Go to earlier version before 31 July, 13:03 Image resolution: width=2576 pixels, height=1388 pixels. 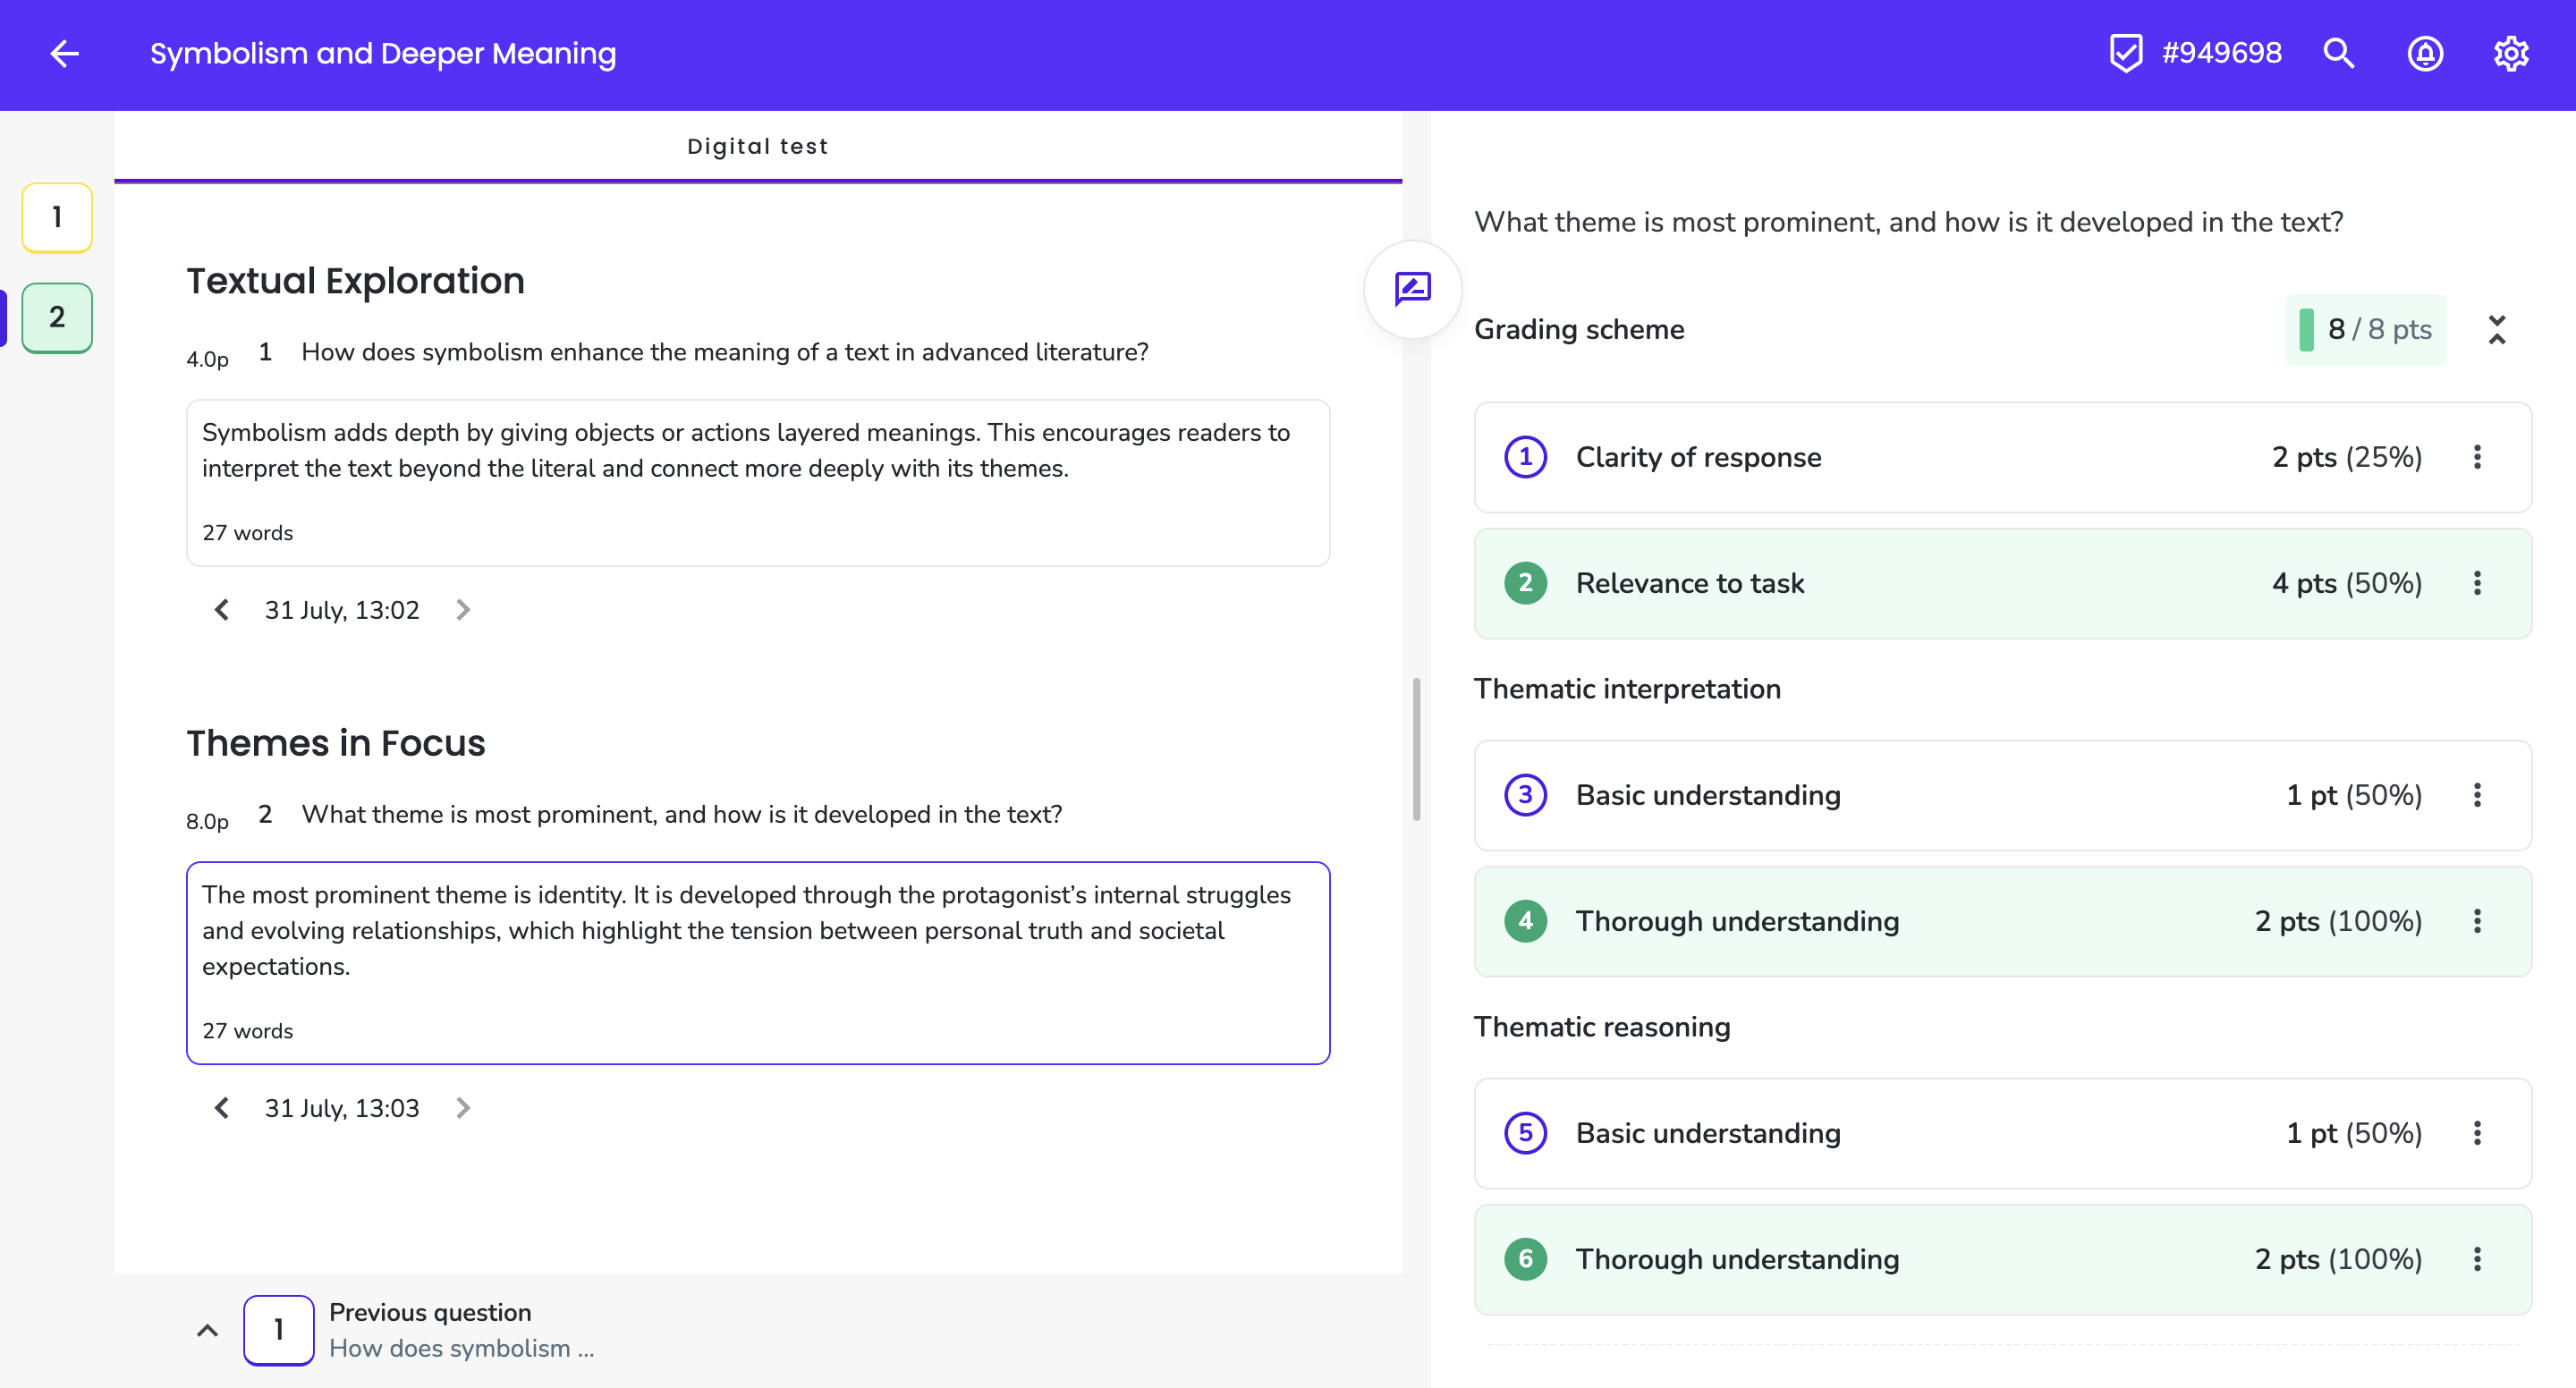tap(222, 1108)
